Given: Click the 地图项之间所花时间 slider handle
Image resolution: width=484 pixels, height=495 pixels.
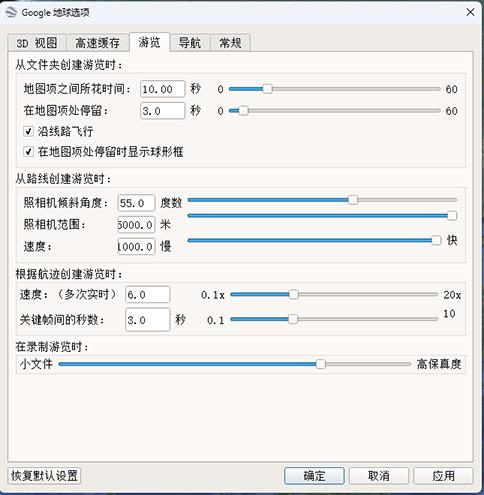Looking at the screenshot, I should 267,89.
